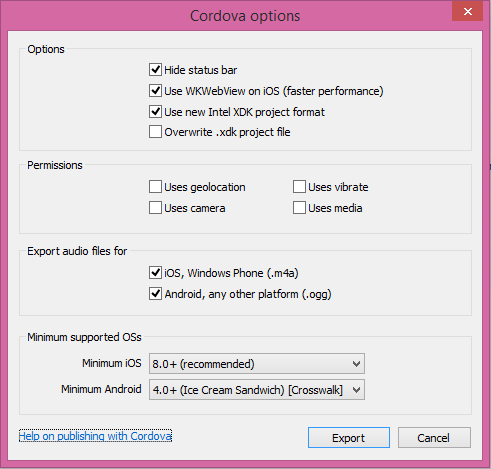The image size is (491, 469).
Task: Uncheck iOS, Windows Phone (.m4a) audio export
Action: point(155,273)
